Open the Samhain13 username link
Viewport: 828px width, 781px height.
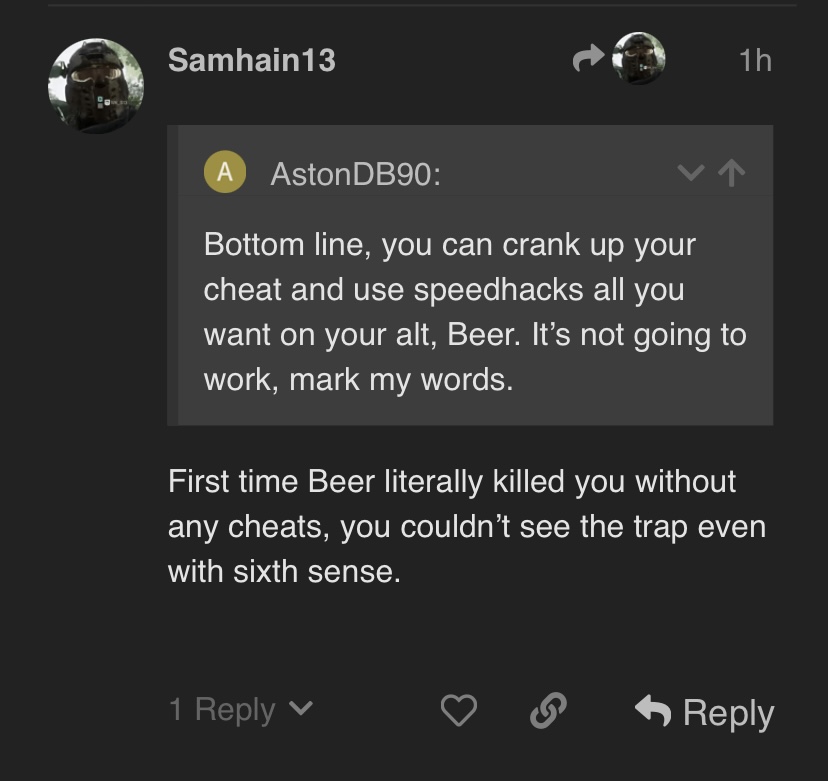pos(251,60)
